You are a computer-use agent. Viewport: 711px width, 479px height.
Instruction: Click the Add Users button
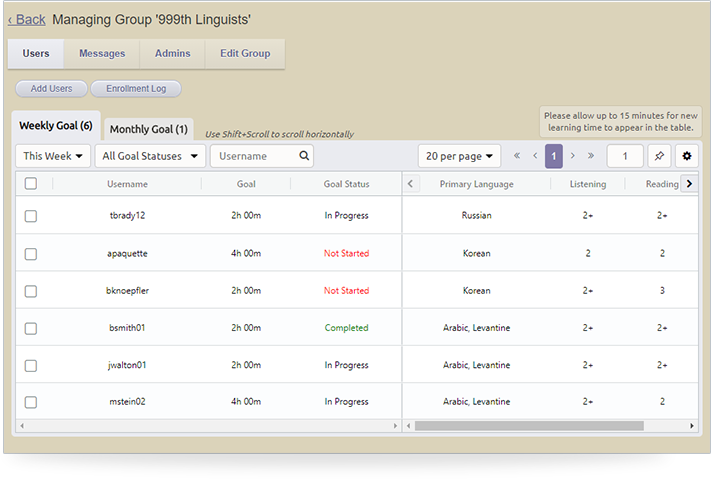pyautogui.click(x=51, y=89)
